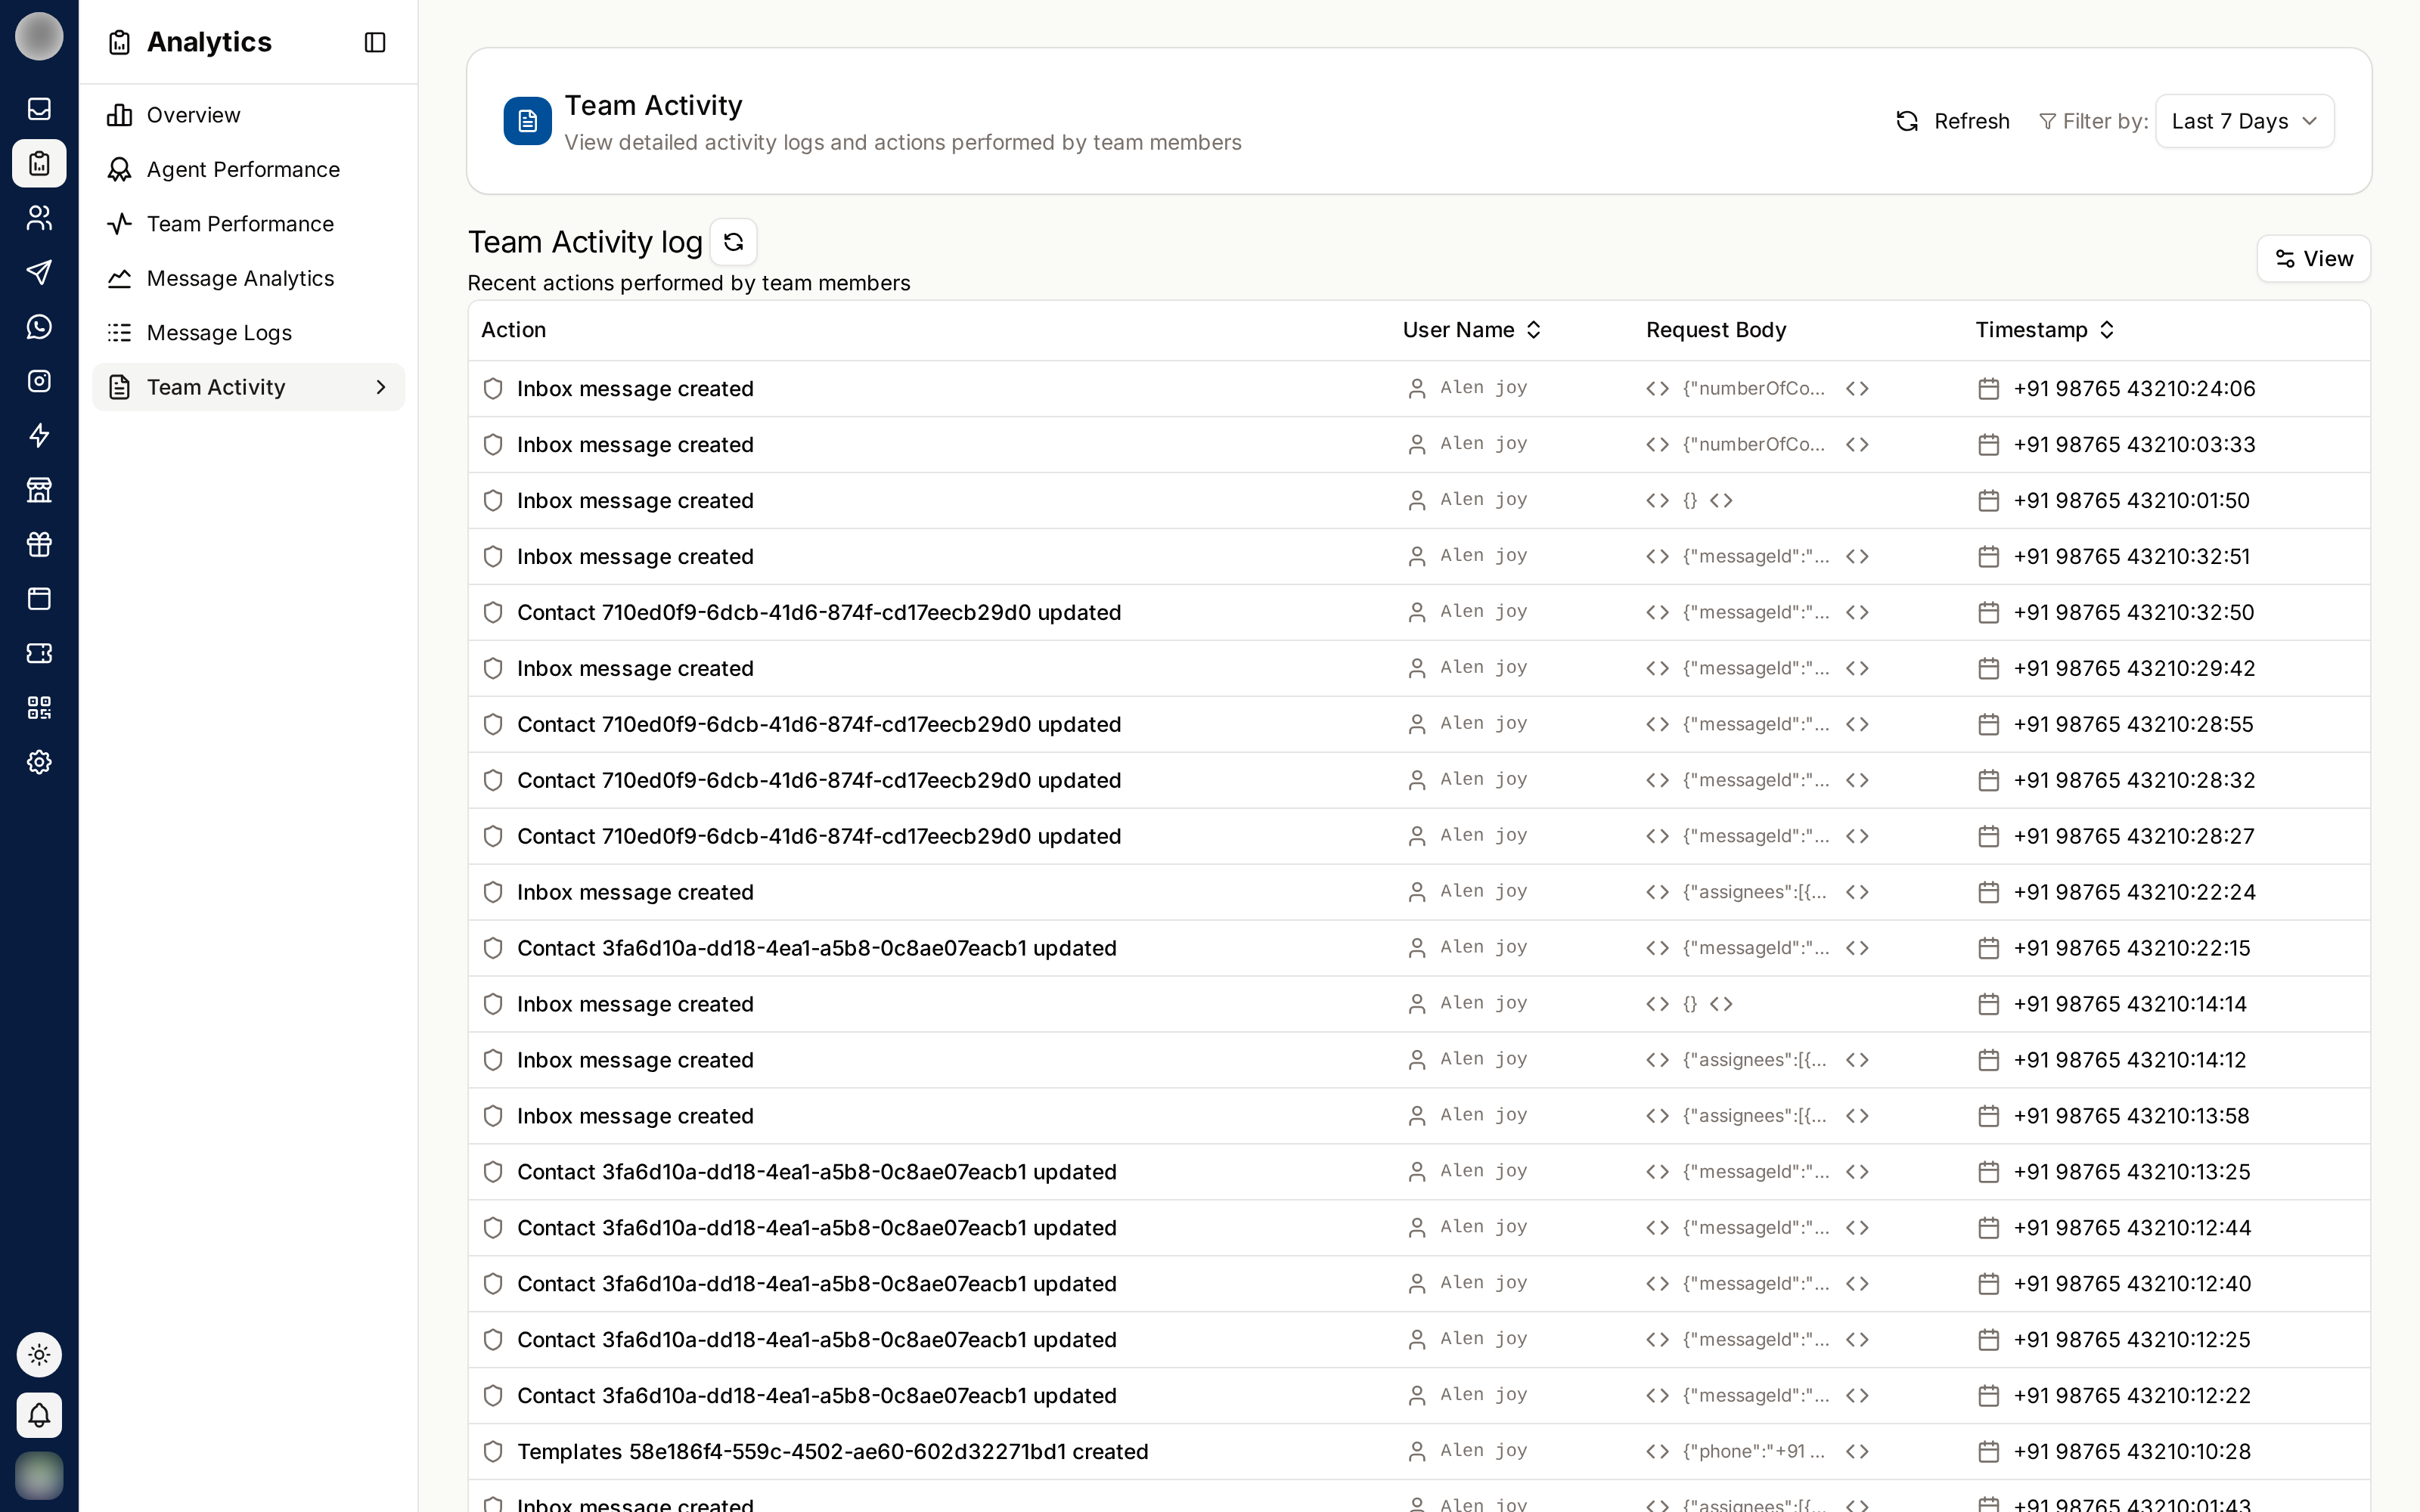Click the notification bell icon
Screen dimensions: 2420x1512
pyautogui.click(x=39, y=1415)
